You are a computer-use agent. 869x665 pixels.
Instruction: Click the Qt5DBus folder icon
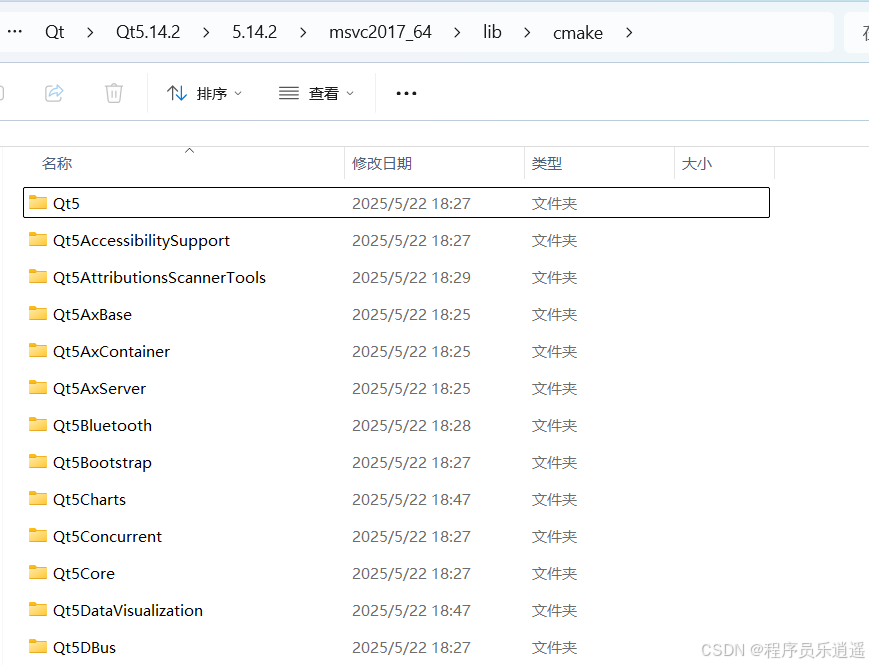(x=38, y=647)
